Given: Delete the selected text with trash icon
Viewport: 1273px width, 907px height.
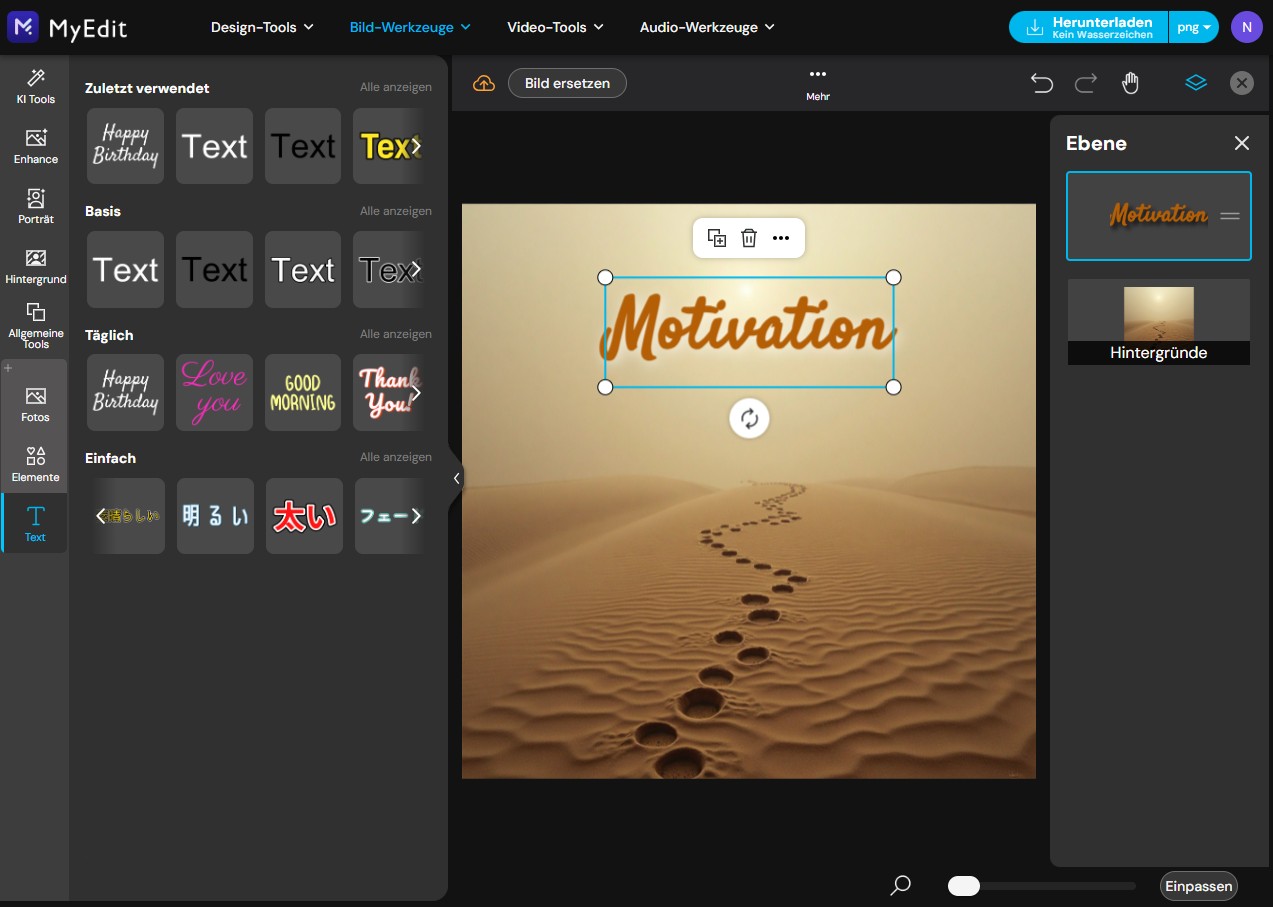Looking at the screenshot, I should 749,238.
